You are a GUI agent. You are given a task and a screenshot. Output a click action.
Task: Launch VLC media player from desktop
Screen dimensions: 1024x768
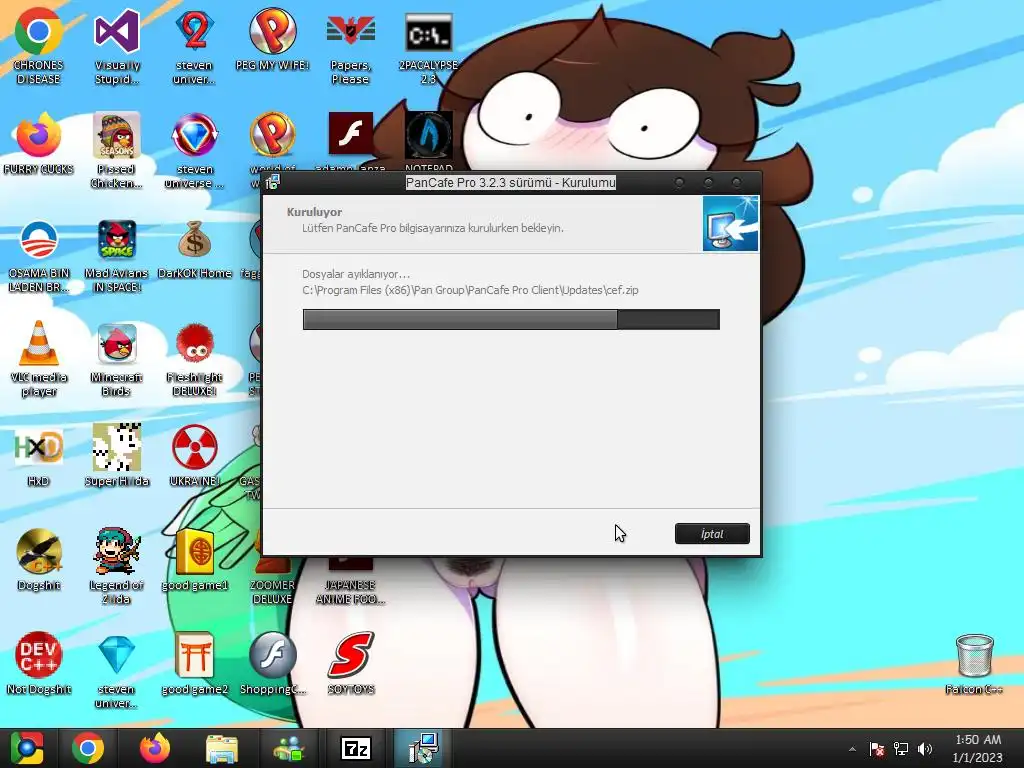[x=39, y=343]
